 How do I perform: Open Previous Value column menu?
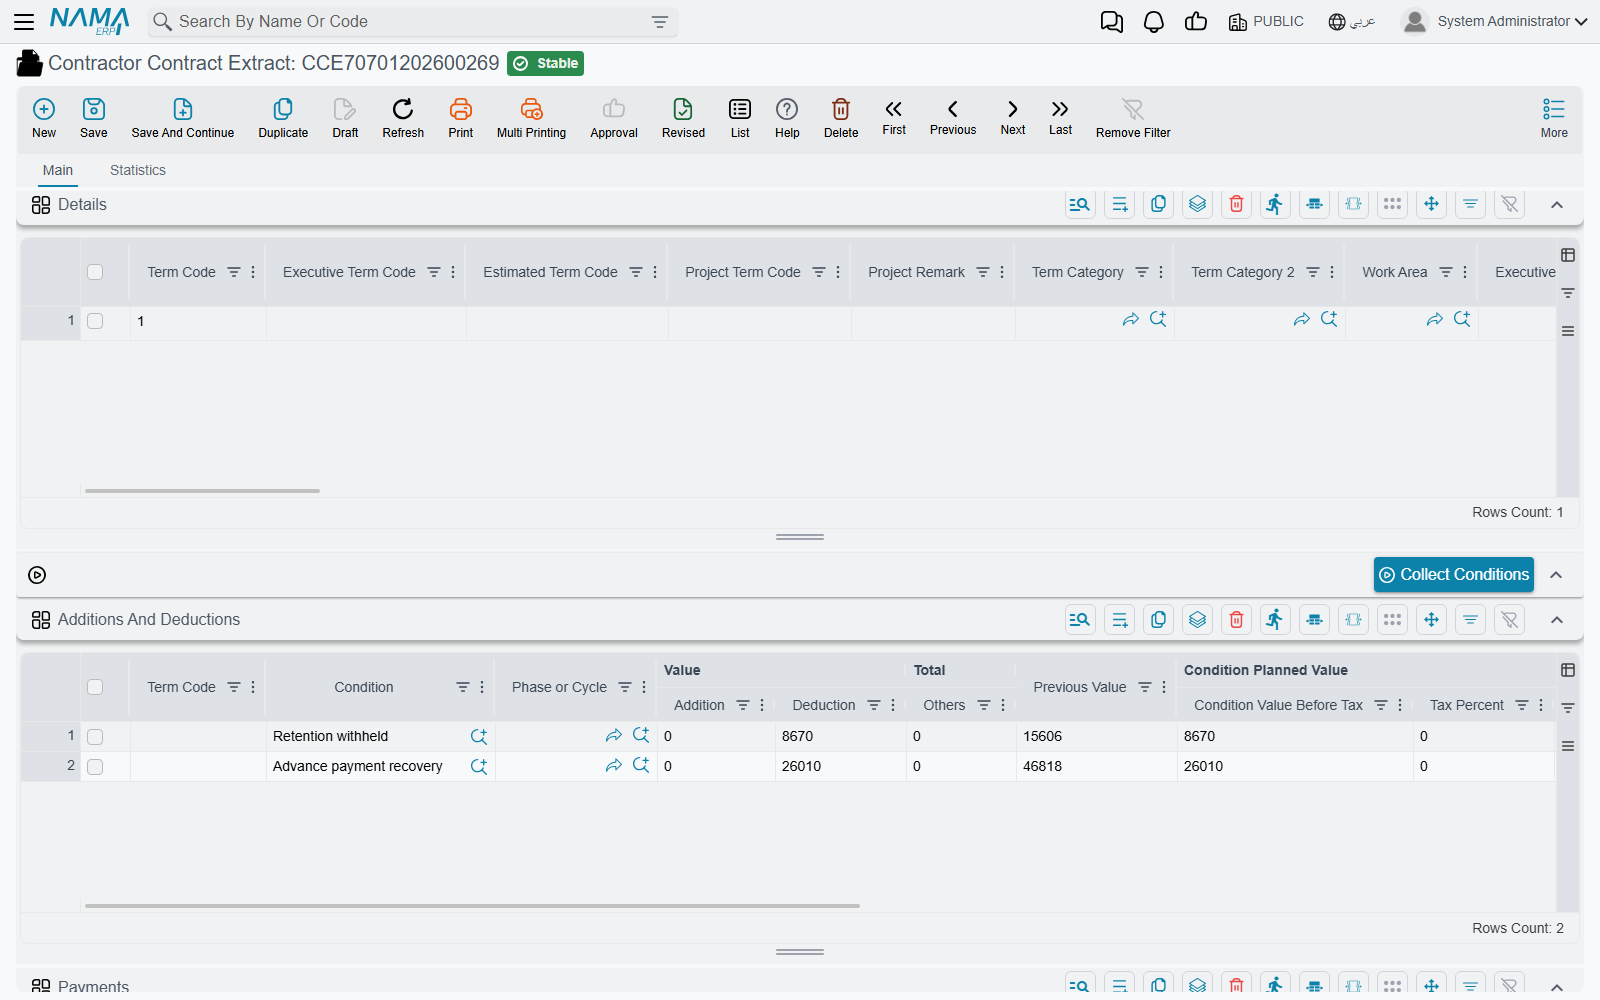point(1164,687)
